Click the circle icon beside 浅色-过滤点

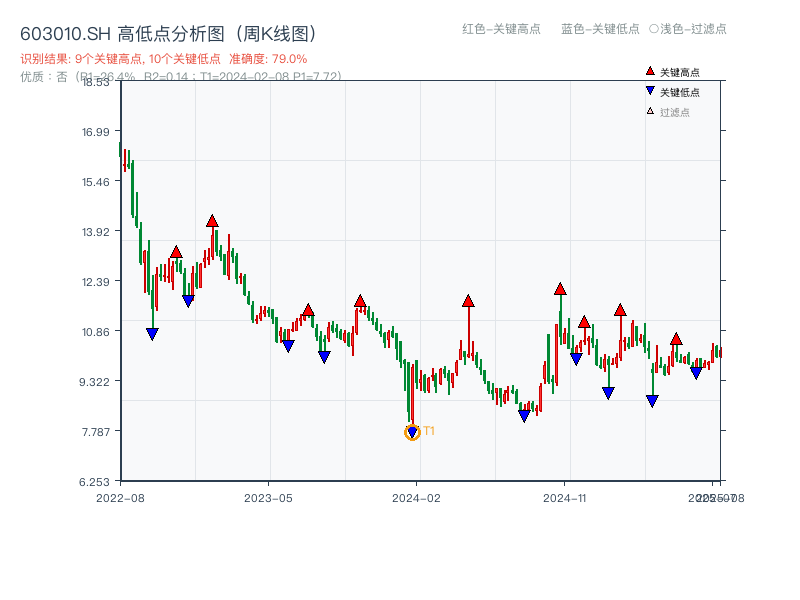click(651, 30)
